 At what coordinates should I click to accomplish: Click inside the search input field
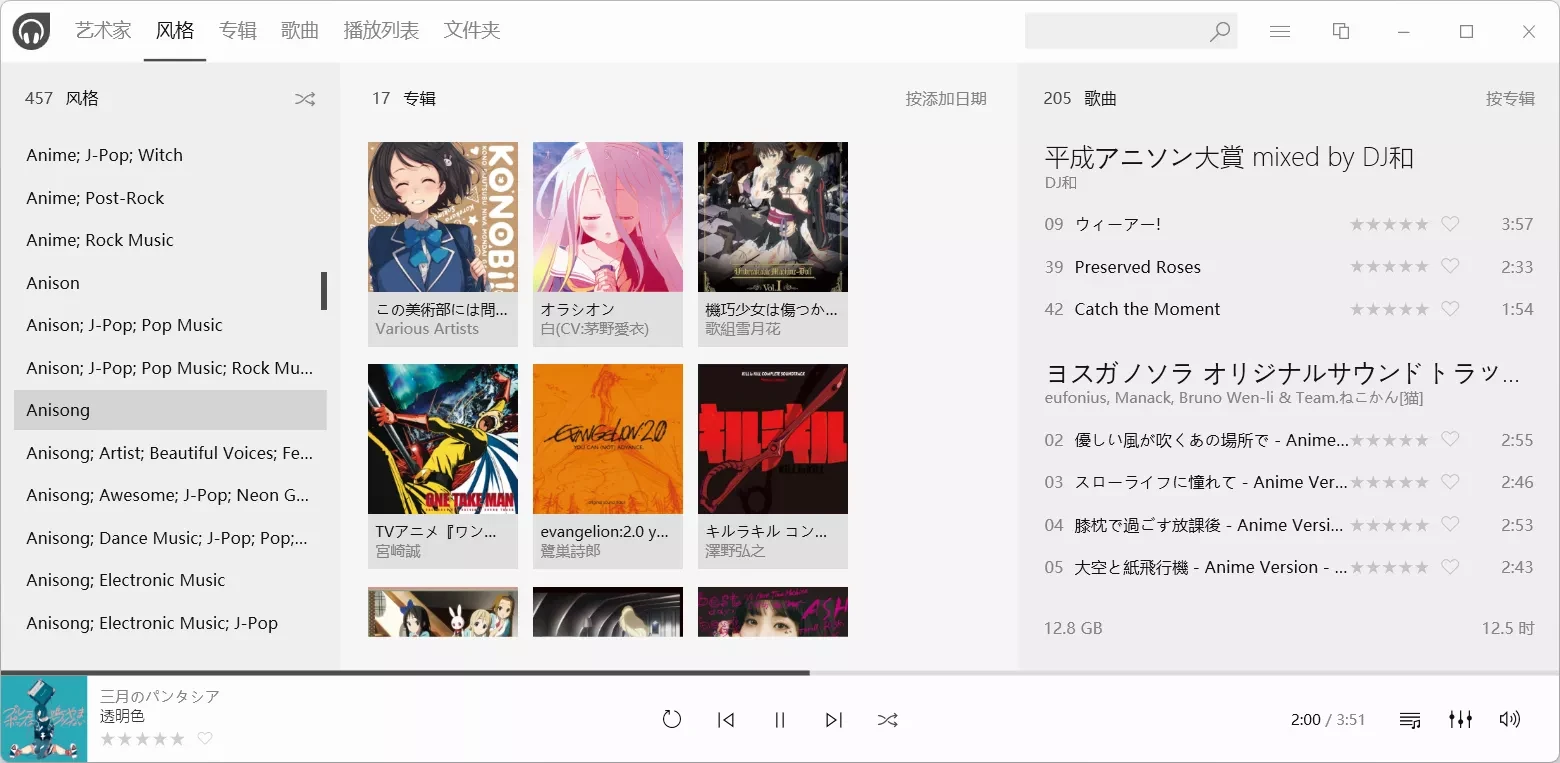click(1116, 31)
